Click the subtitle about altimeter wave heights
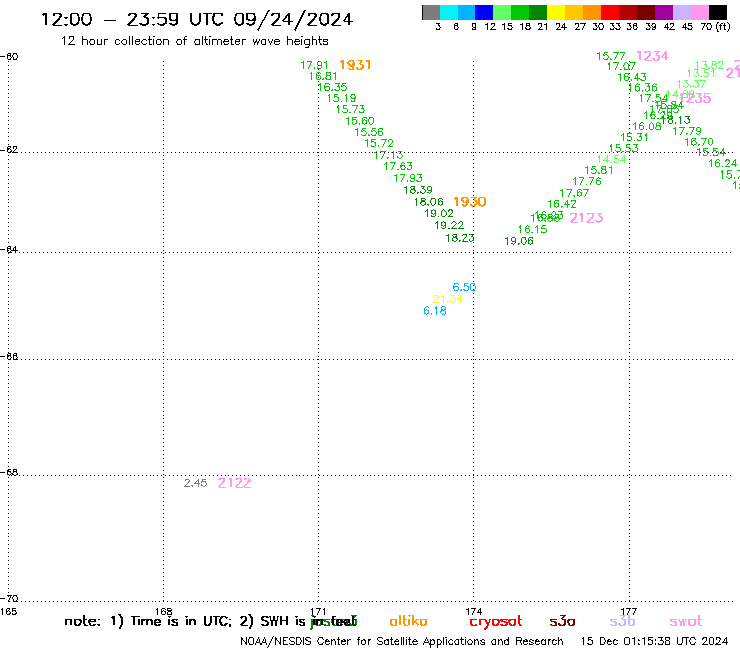The width and height of the screenshot is (740, 650). coord(194,41)
